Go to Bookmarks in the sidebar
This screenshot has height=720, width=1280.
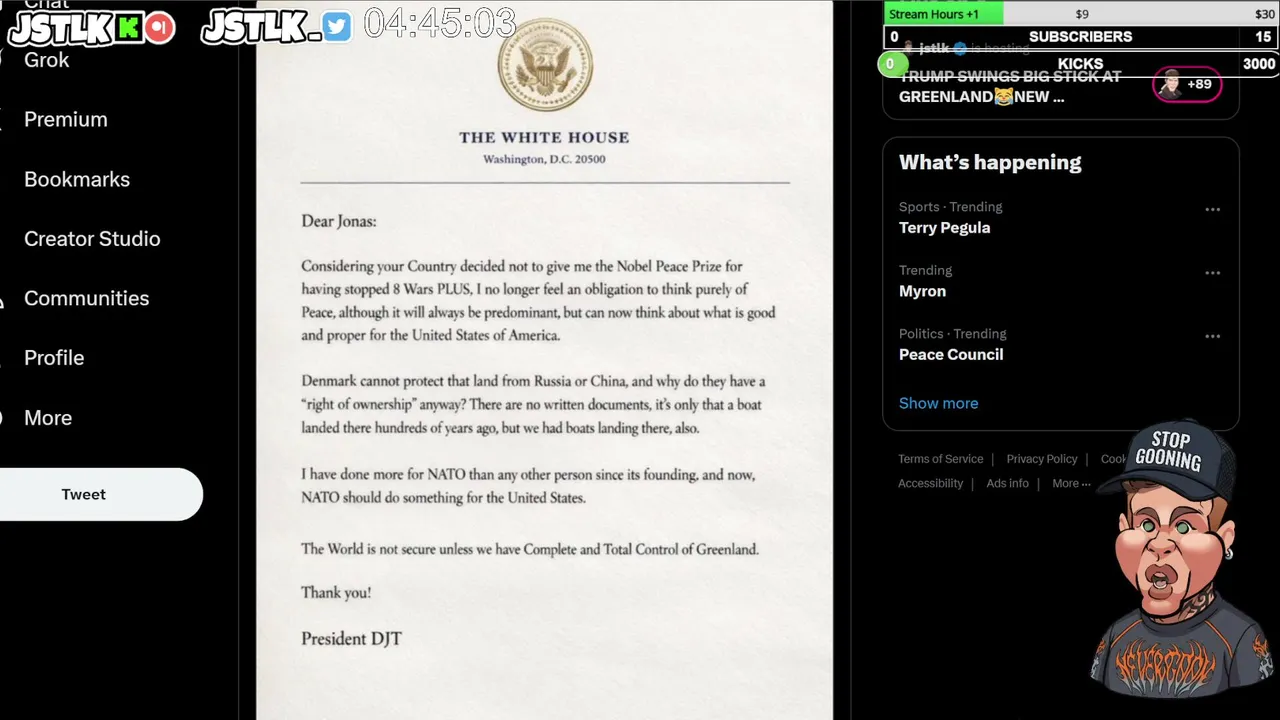click(77, 179)
